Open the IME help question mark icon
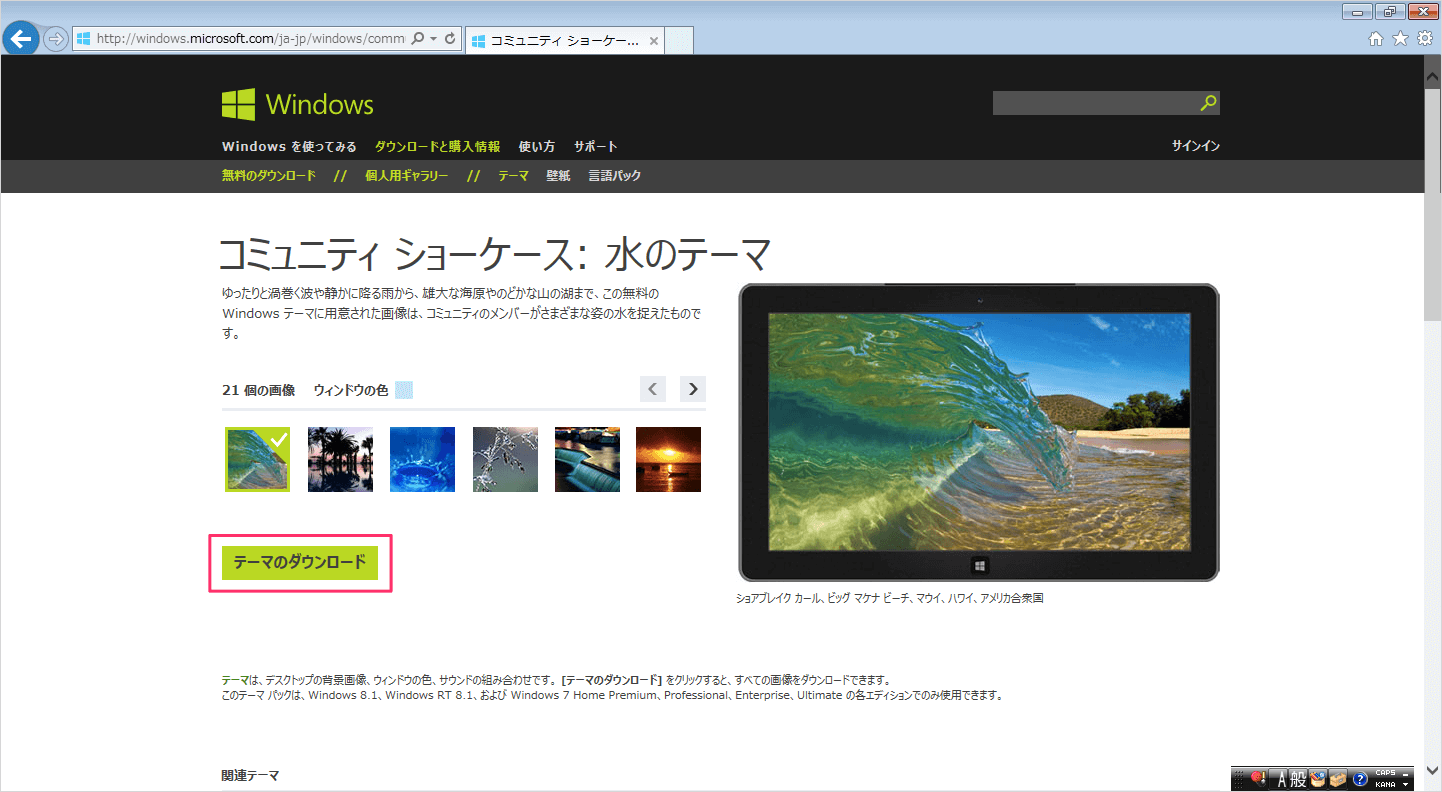The image size is (1442, 792). (x=1360, y=779)
